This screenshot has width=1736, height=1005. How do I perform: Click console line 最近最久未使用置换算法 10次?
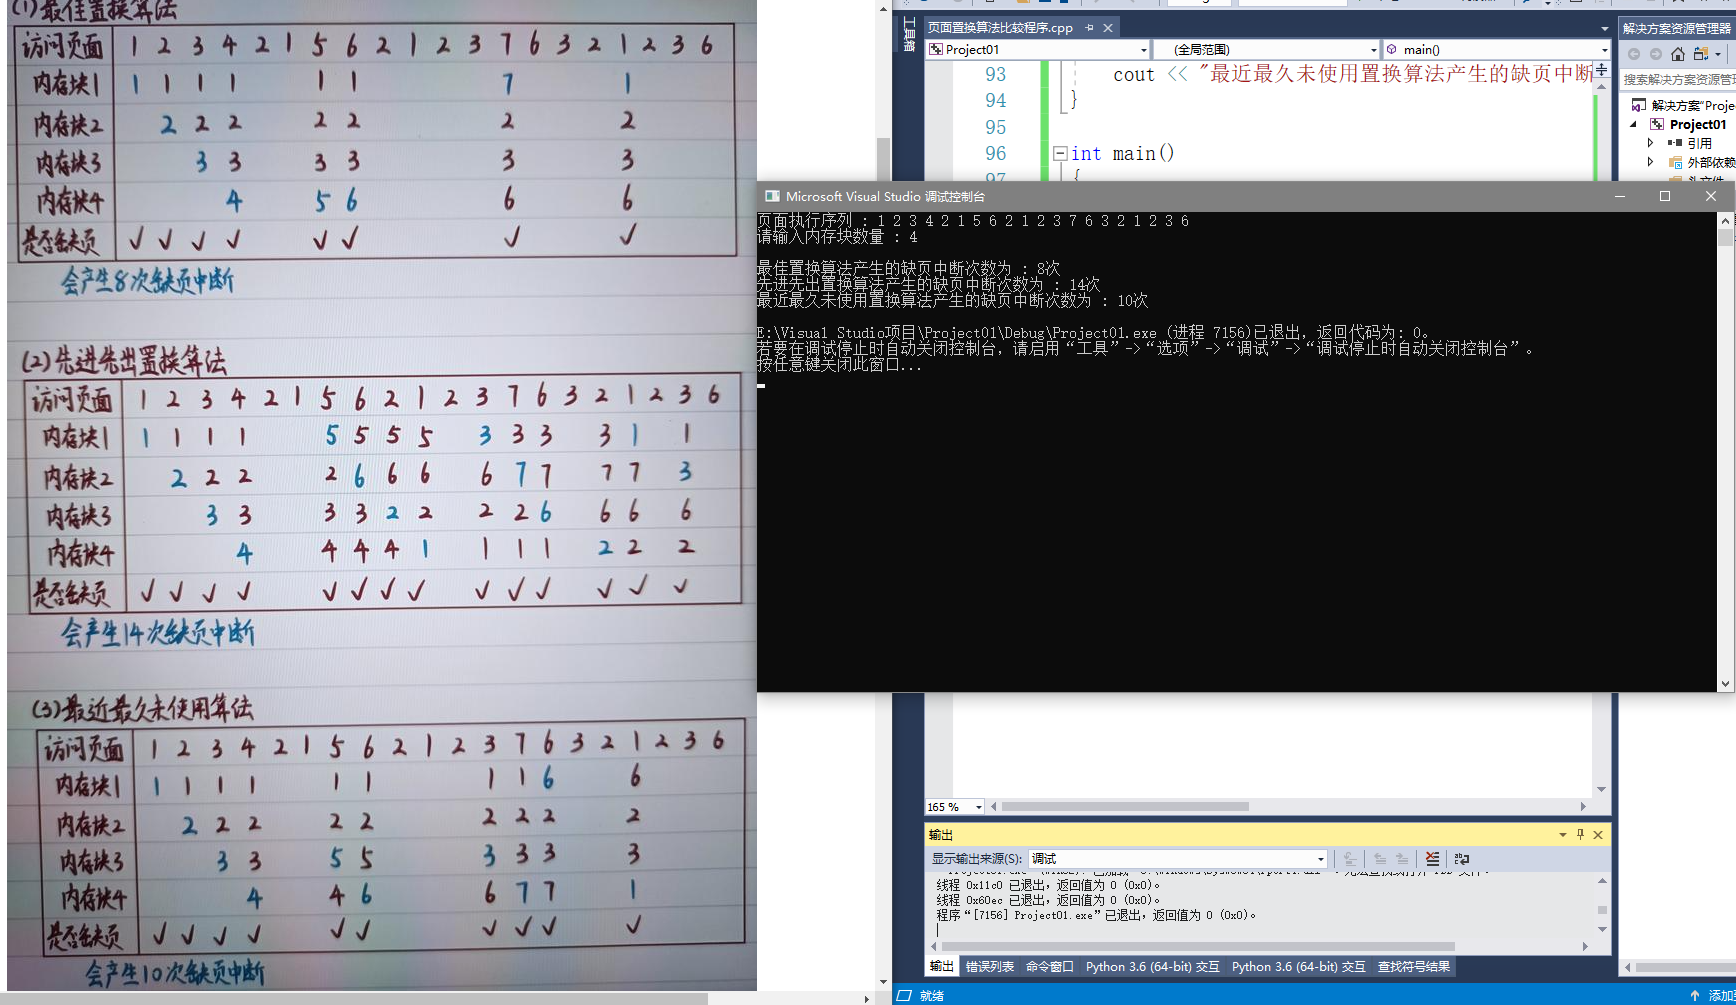(953, 301)
